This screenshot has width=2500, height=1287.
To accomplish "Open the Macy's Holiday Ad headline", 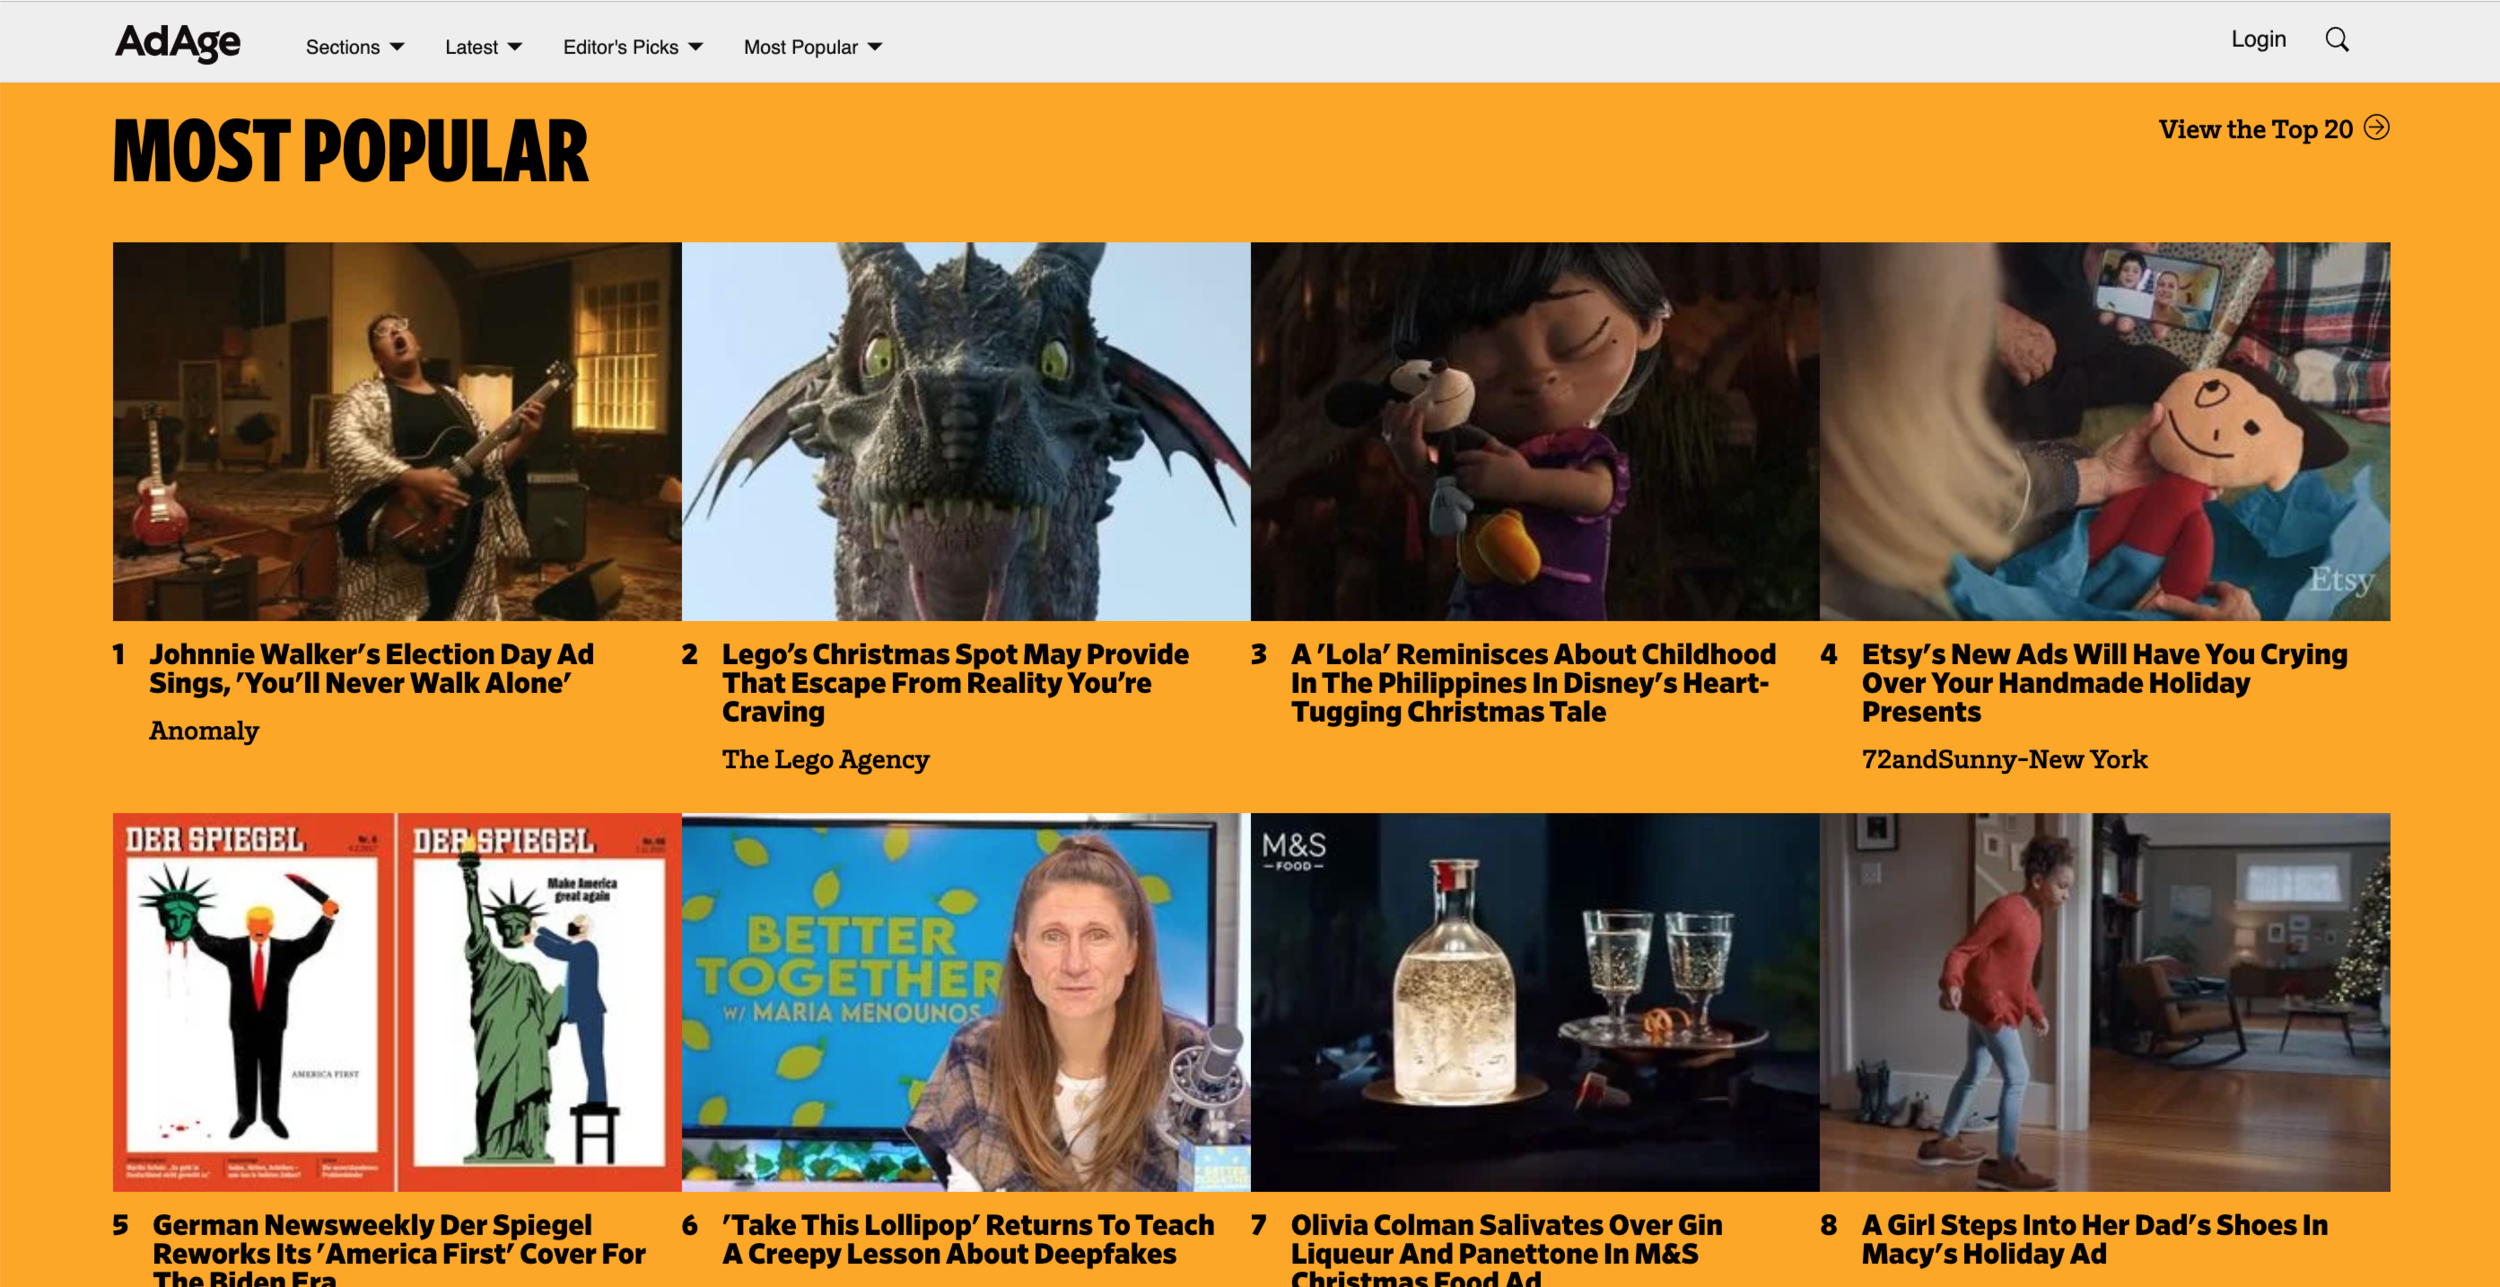I will click(2095, 1240).
